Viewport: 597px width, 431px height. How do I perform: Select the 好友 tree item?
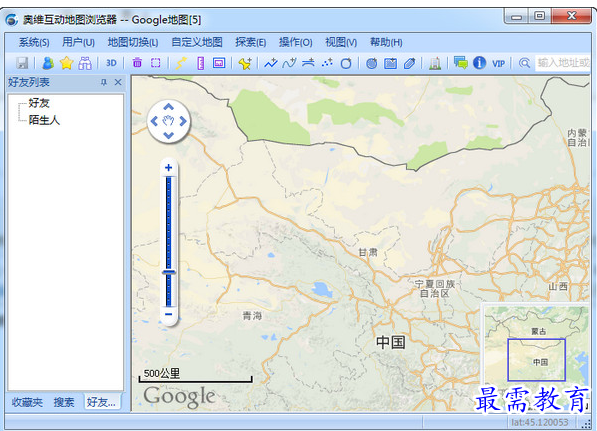(39, 103)
